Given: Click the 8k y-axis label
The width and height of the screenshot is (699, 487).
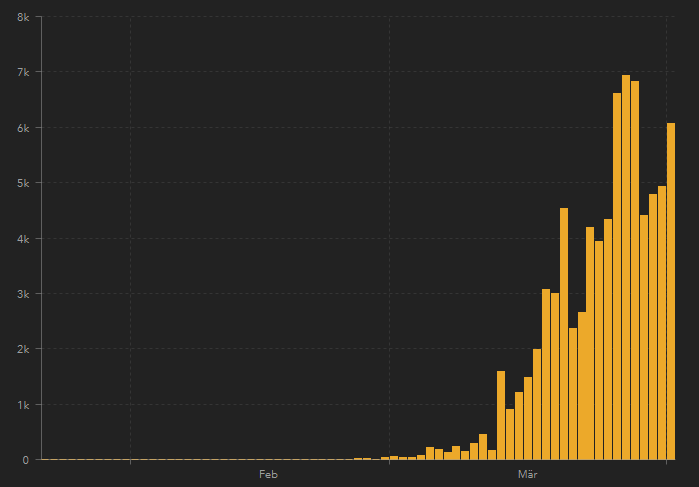Looking at the screenshot, I should pyautogui.click(x=23, y=17).
